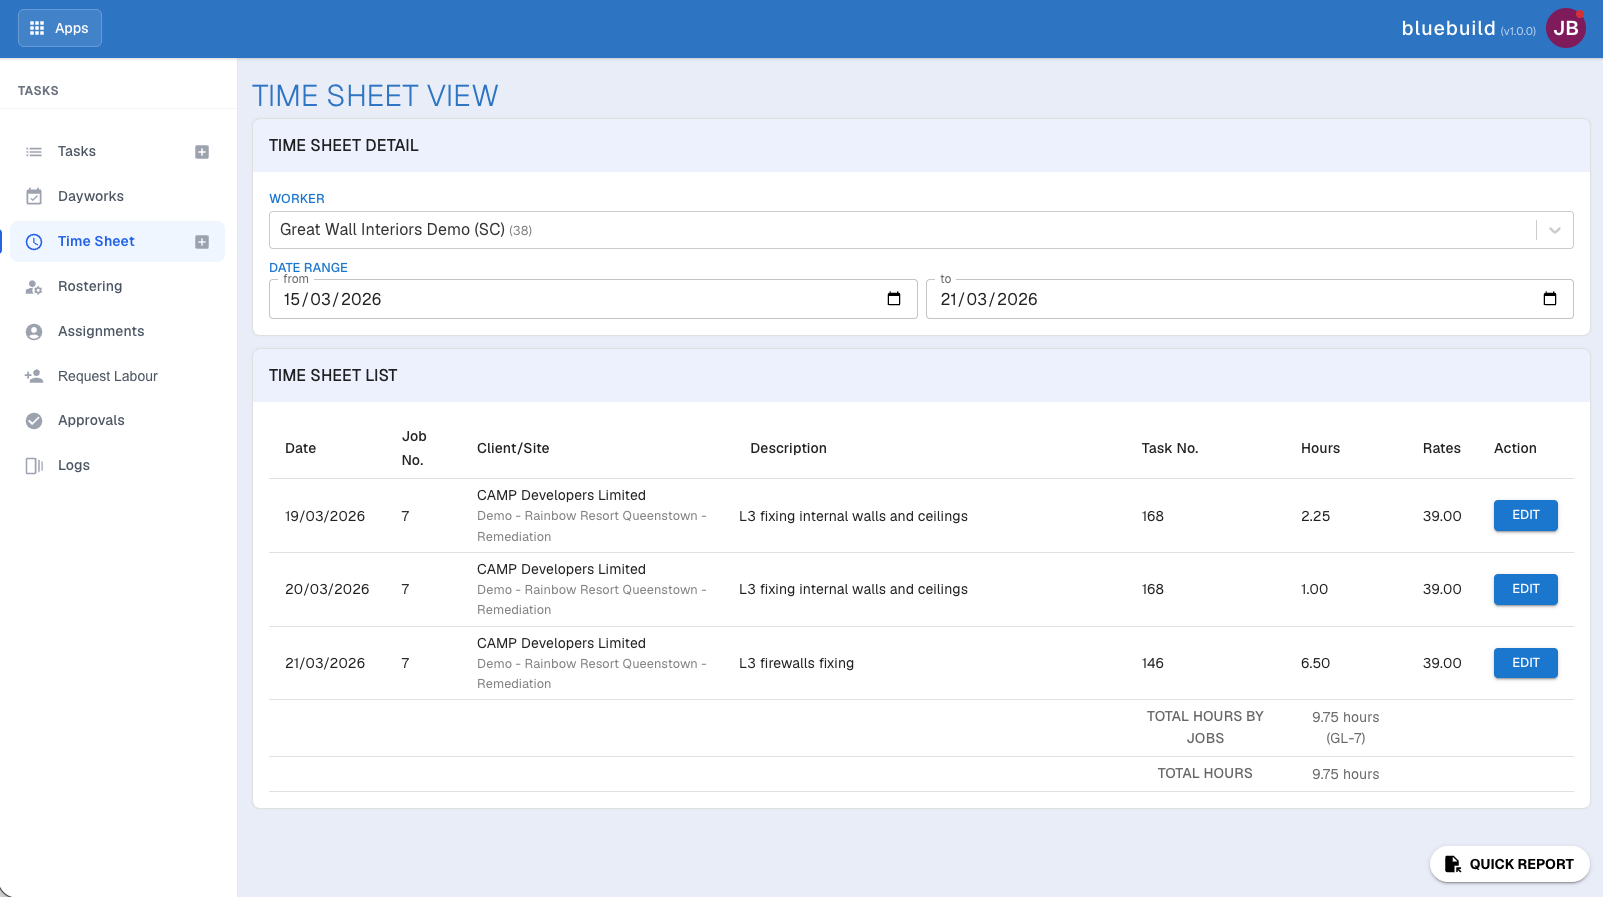The image size is (1603, 897).
Task: Click the Hours column header
Action: point(1320,449)
